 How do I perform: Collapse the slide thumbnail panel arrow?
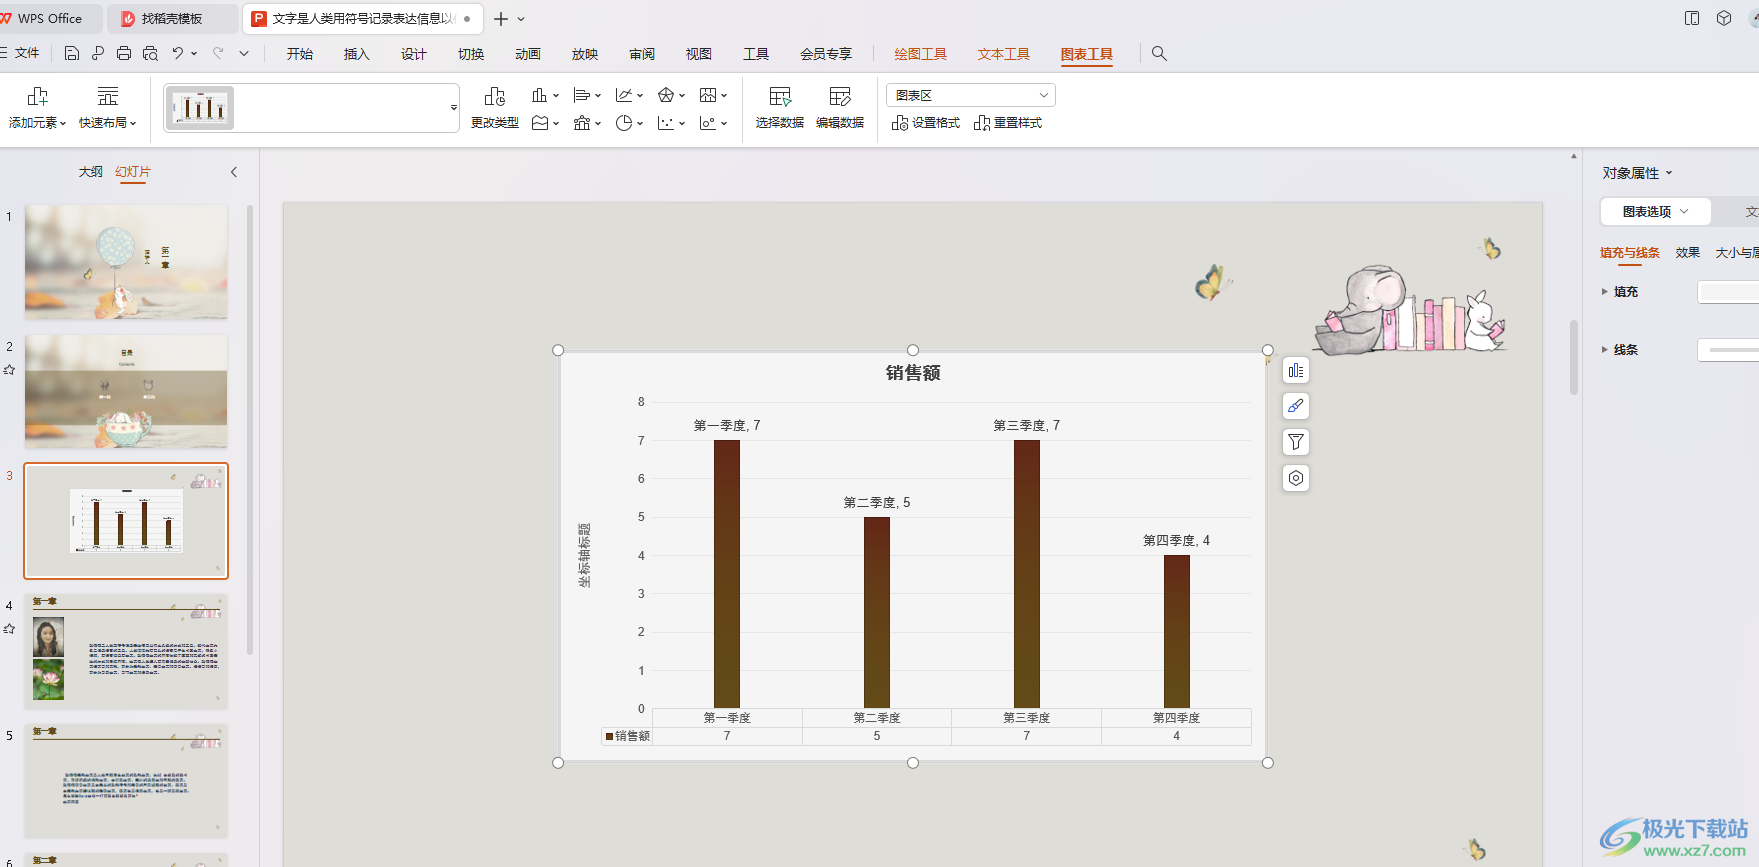point(234,172)
